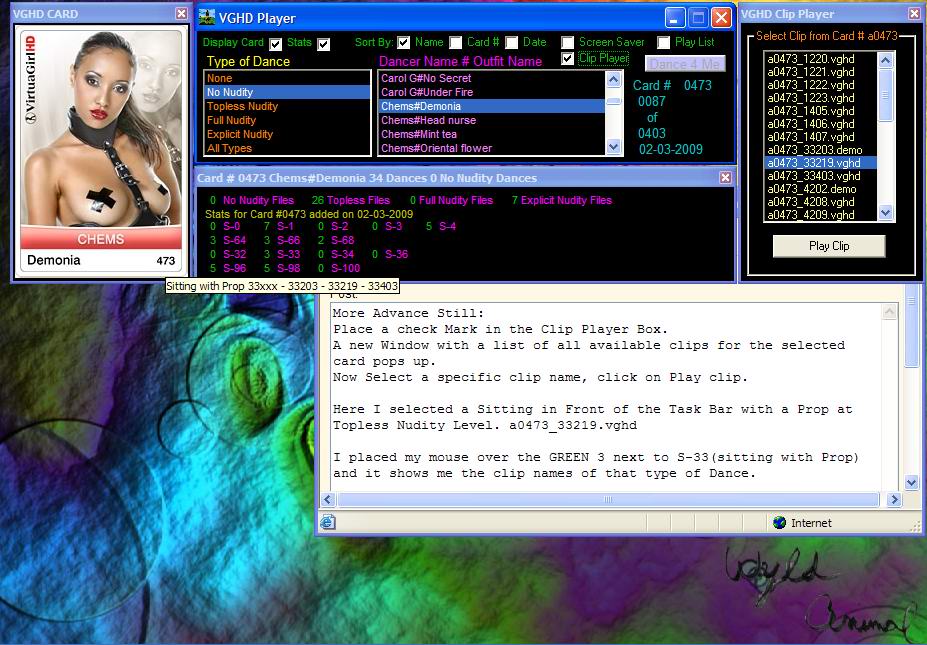Screen dimensions: 927x645
Task: Select clip a0473_33219.vghd
Action: point(821,163)
